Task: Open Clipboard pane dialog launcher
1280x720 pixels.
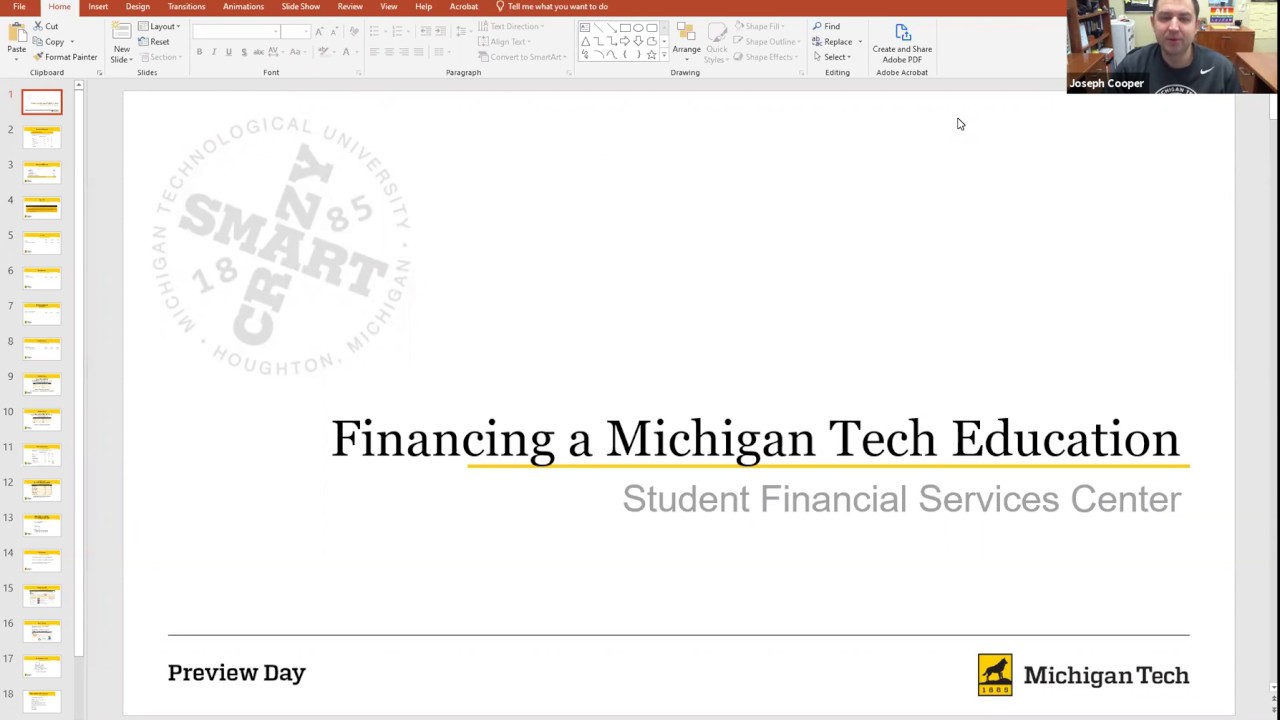Action: coord(99,73)
